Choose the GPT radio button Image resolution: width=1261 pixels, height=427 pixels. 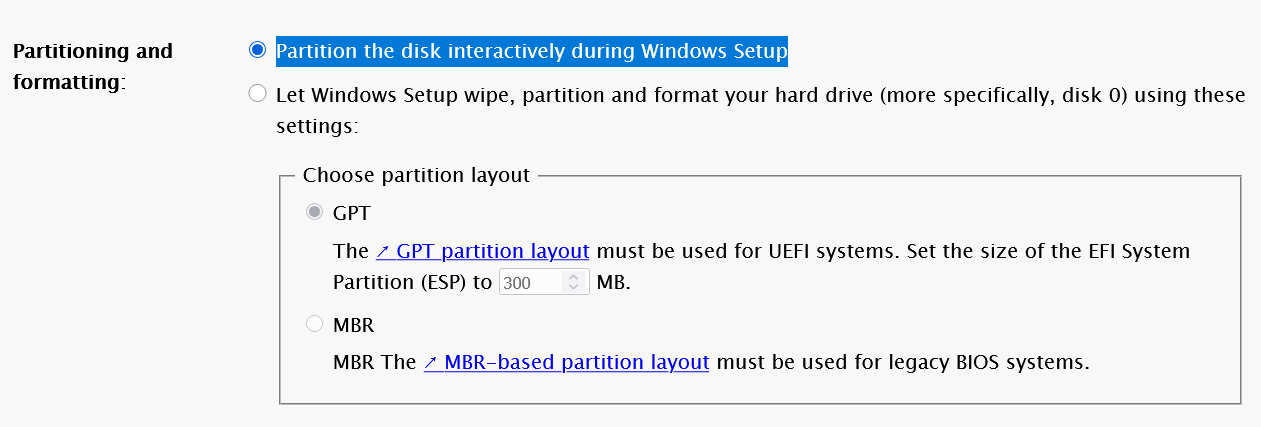(x=315, y=212)
